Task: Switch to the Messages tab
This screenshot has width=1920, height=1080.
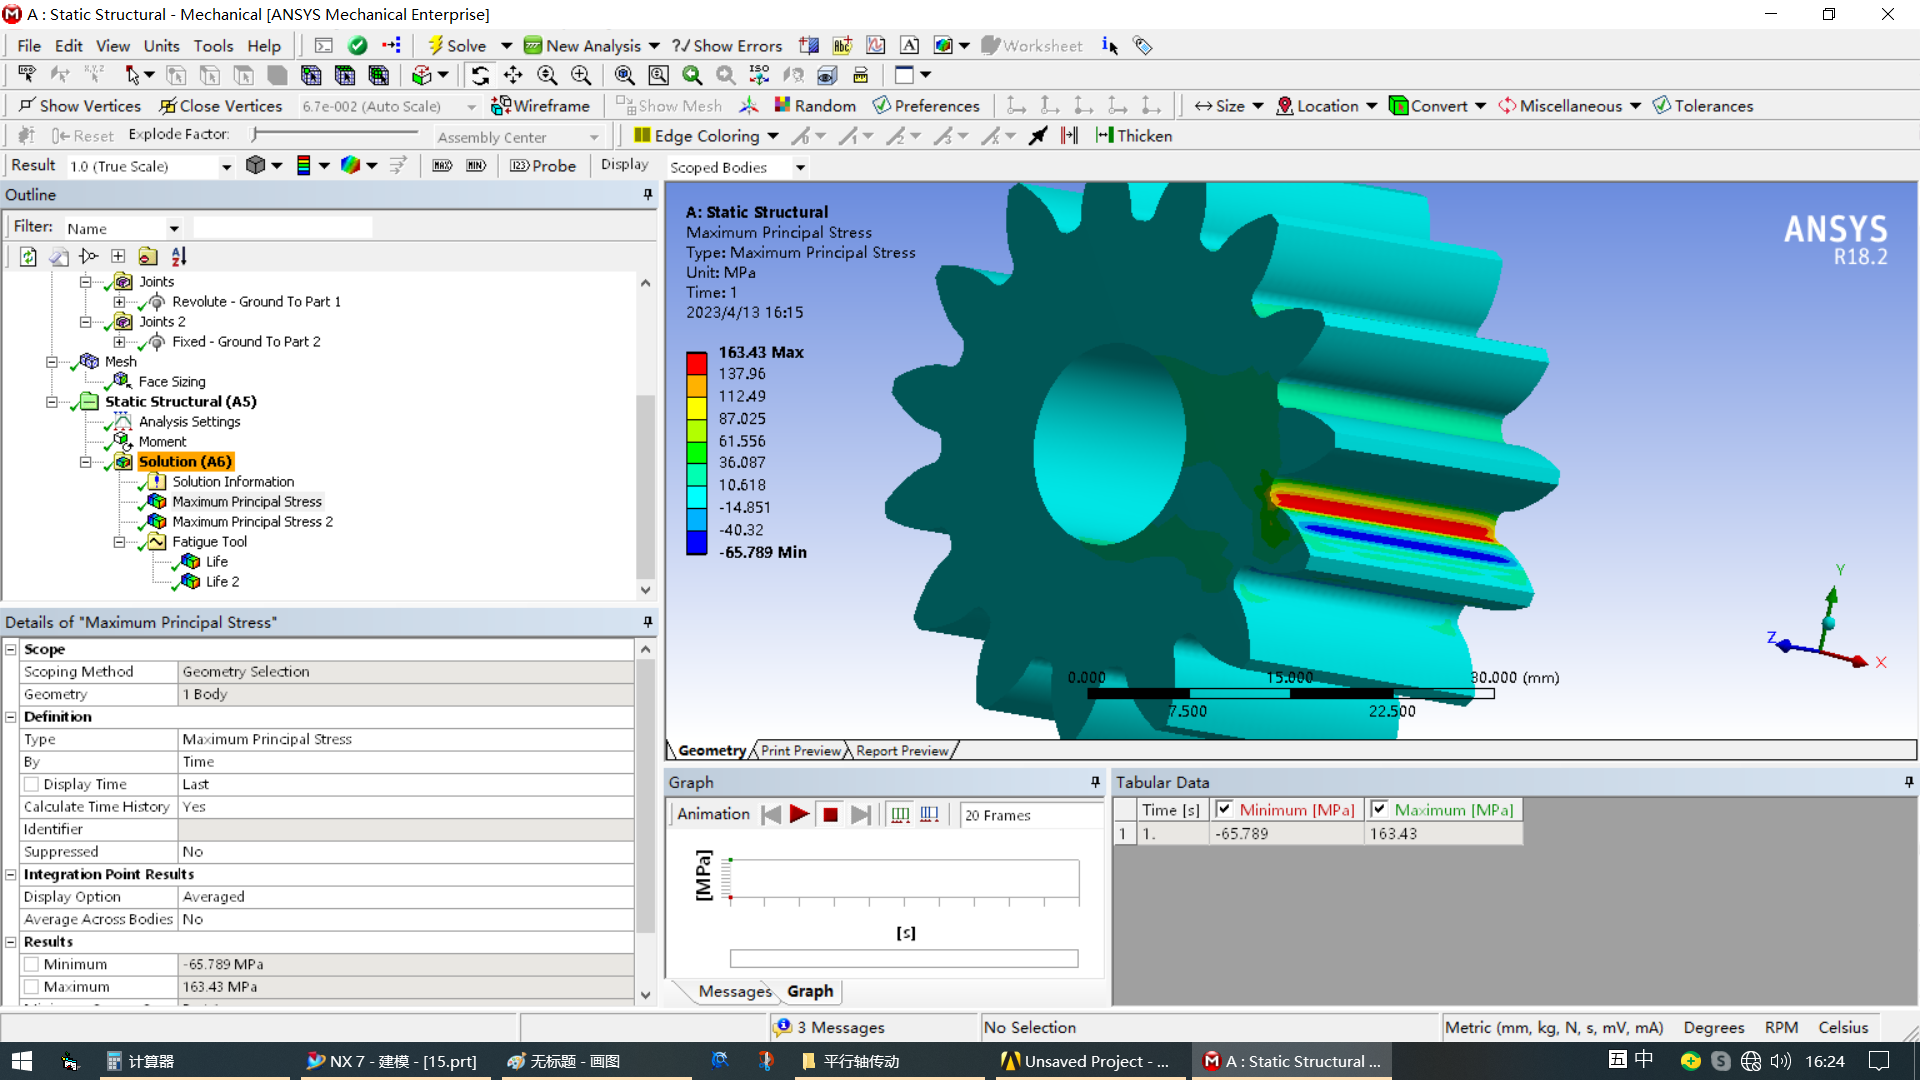Action: (734, 992)
